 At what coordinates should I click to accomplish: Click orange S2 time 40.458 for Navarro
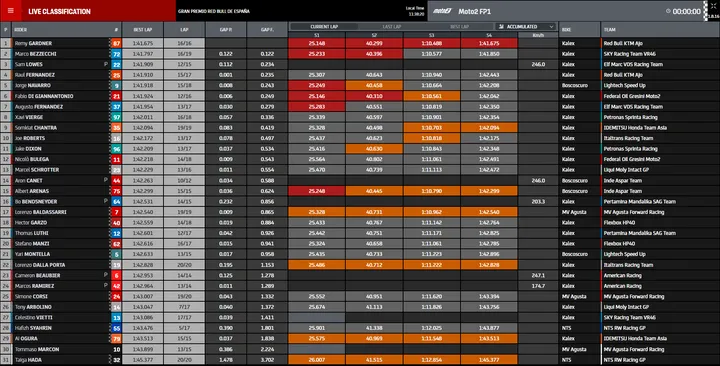point(374,85)
